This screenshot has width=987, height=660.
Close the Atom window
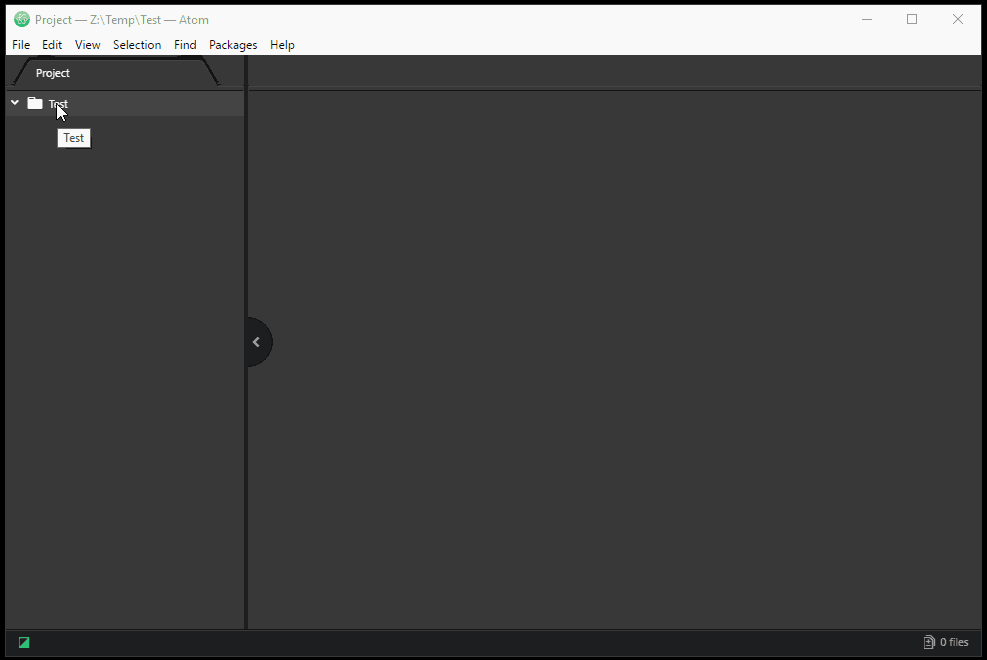pyautogui.click(x=957, y=20)
